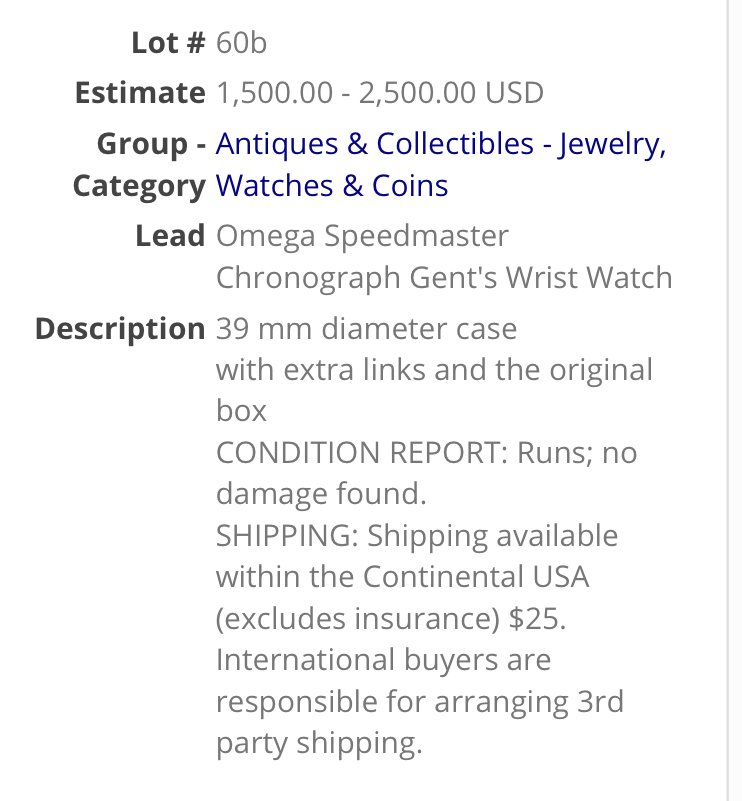Click the Lot # label
This screenshot has width=742, height=801.
(x=168, y=43)
